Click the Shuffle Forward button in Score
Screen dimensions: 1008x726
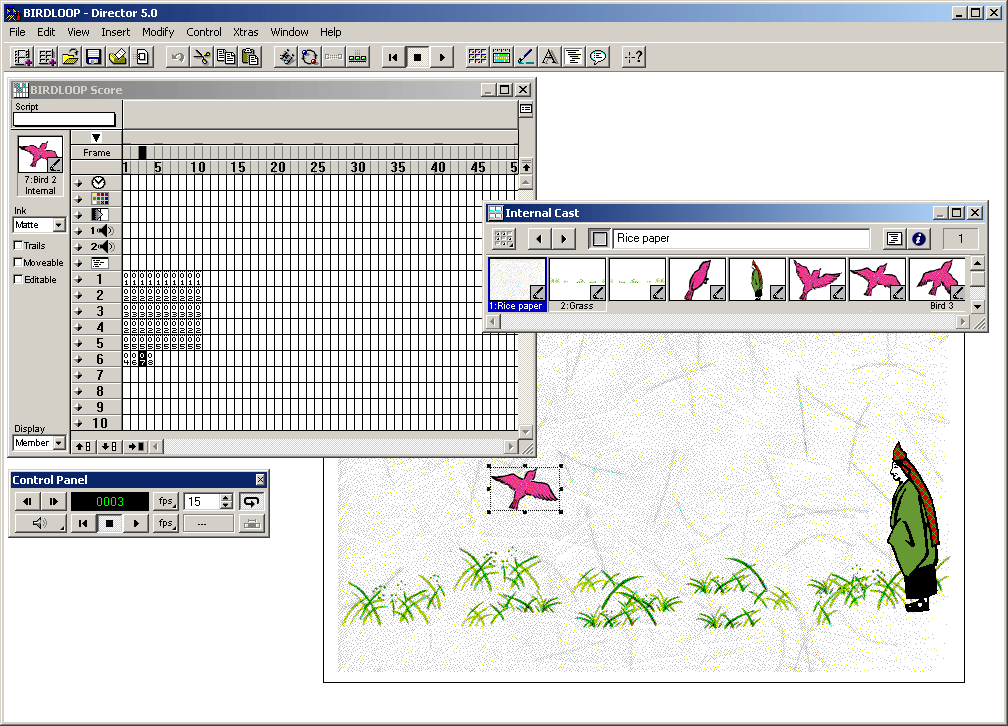click(109, 446)
